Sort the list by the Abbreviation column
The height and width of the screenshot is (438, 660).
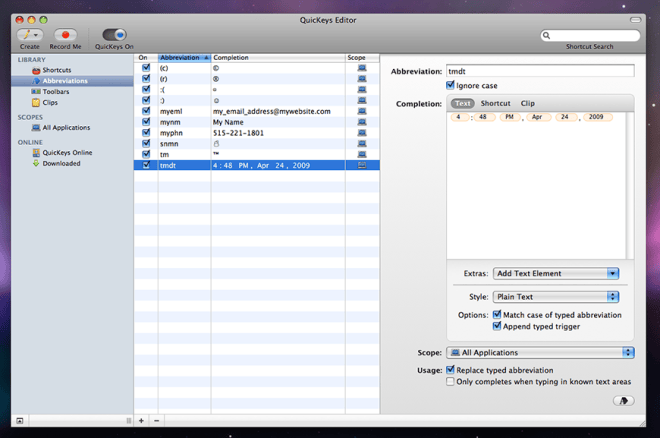coord(184,57)
